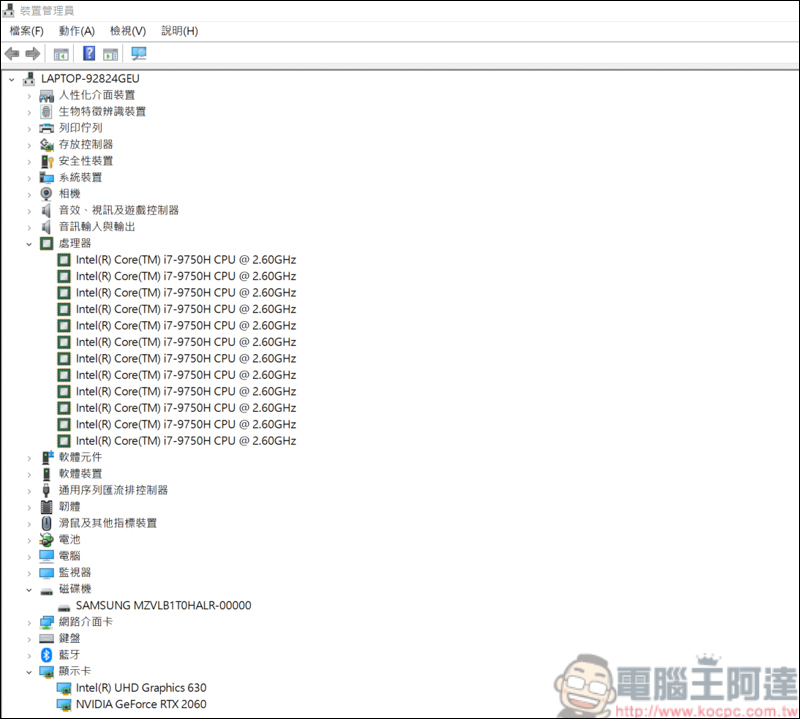
Task: Open the 動作(A) Action menu
Action: click(x=77, y=31)
